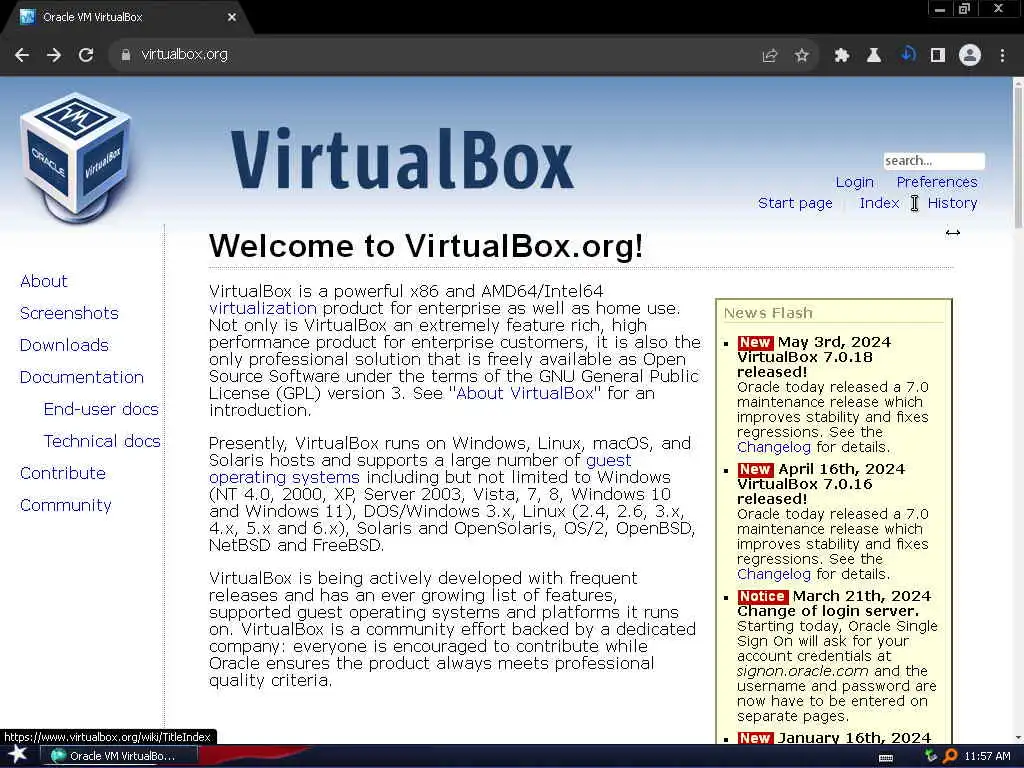1024x768 pixels.
Task: Follow the virtualization link
Action: click(263, 308)
